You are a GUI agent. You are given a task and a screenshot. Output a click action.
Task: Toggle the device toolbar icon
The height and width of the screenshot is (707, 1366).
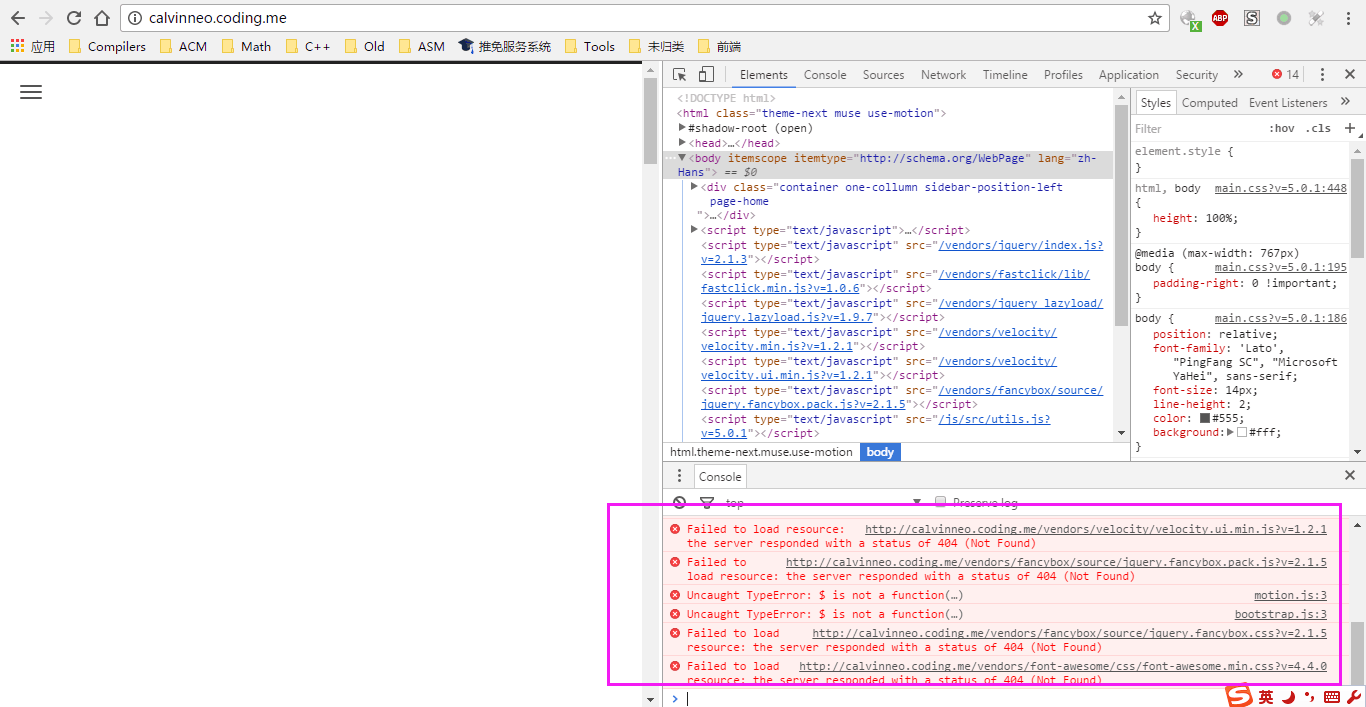[x=706, y=75]
